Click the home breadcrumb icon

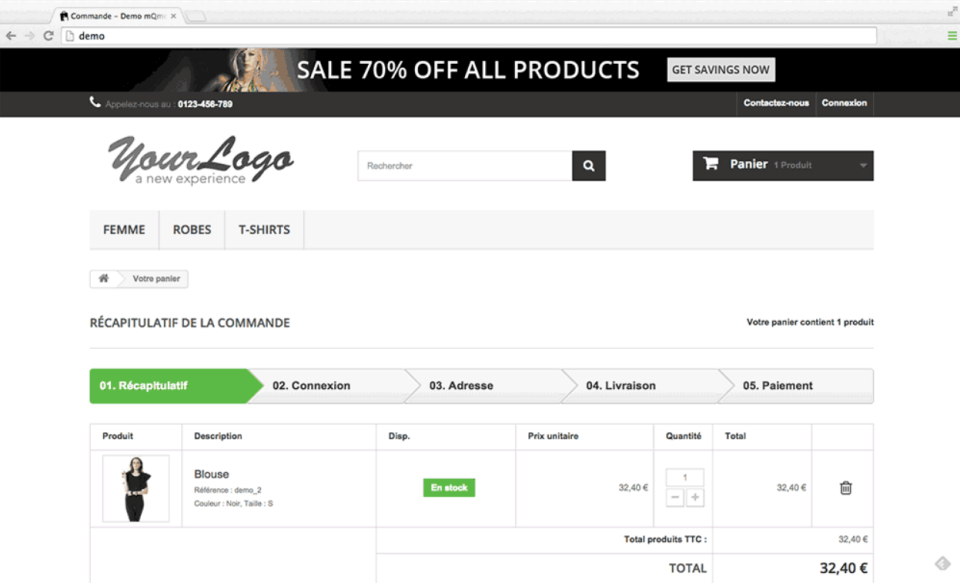(103, 279)
